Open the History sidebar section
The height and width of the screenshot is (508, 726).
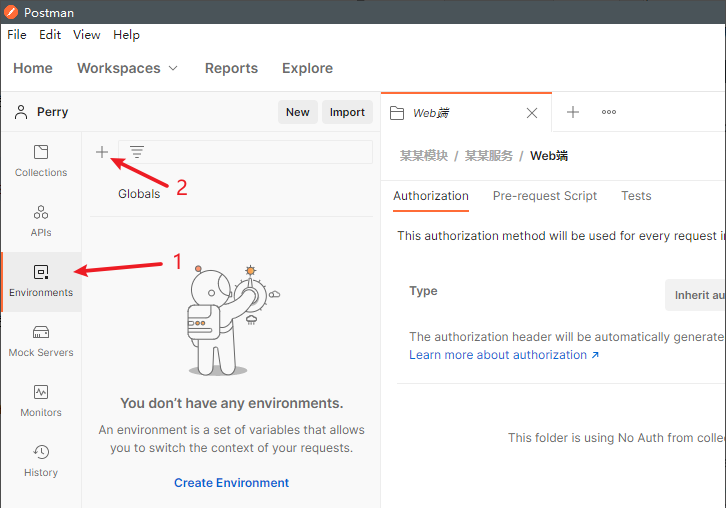pos(41,461)
